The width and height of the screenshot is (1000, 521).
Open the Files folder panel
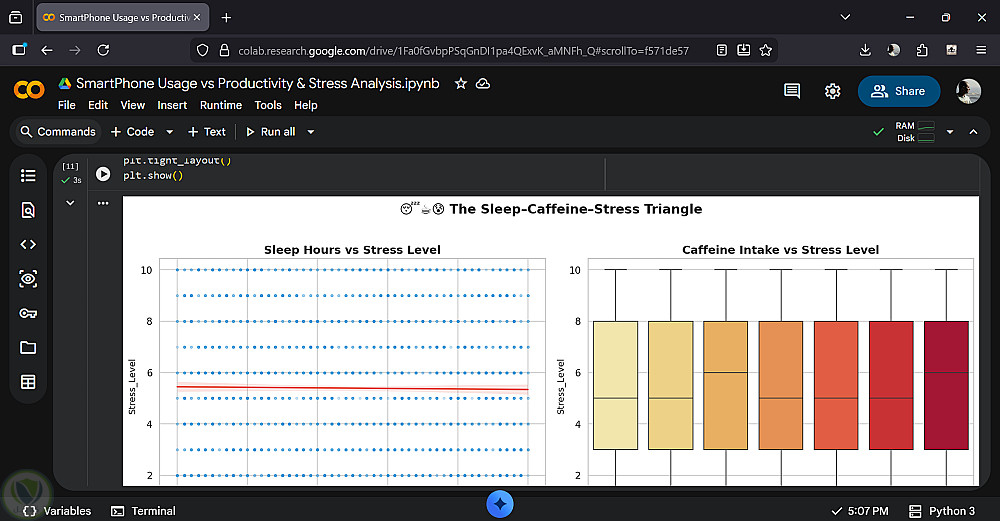(x=28, y=347)
